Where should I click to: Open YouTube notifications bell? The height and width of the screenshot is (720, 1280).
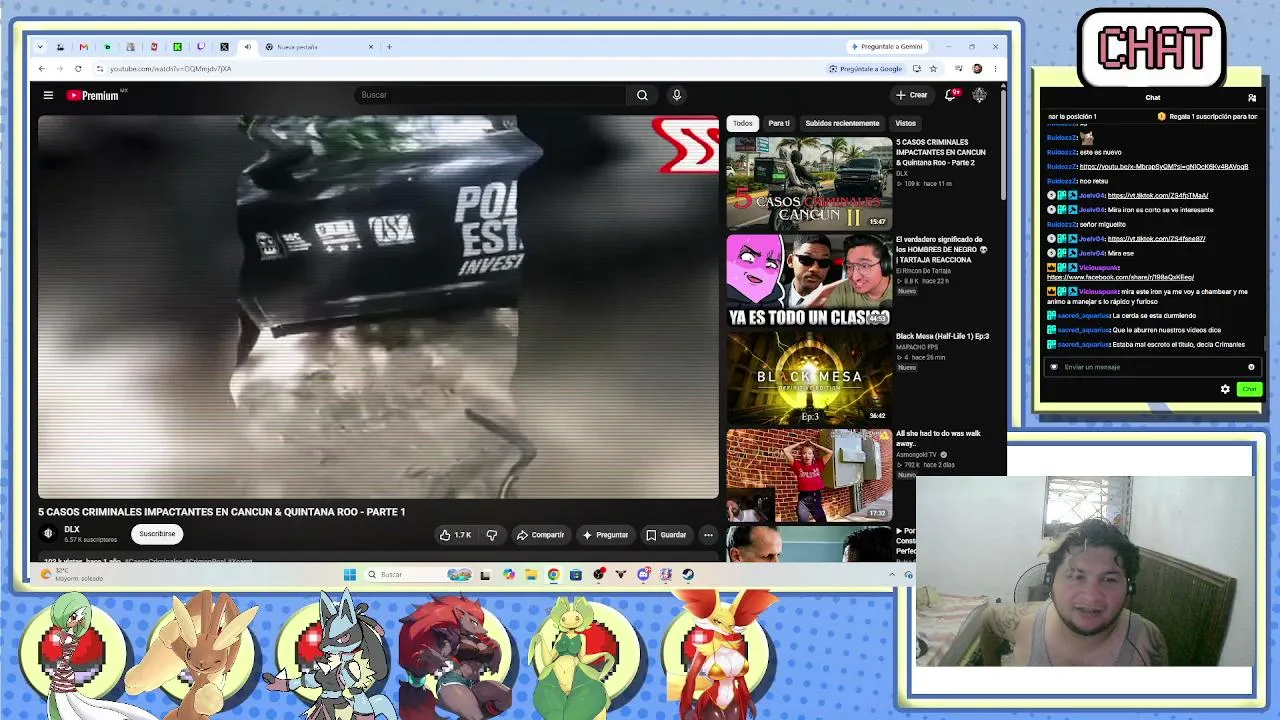click(951, 95)
